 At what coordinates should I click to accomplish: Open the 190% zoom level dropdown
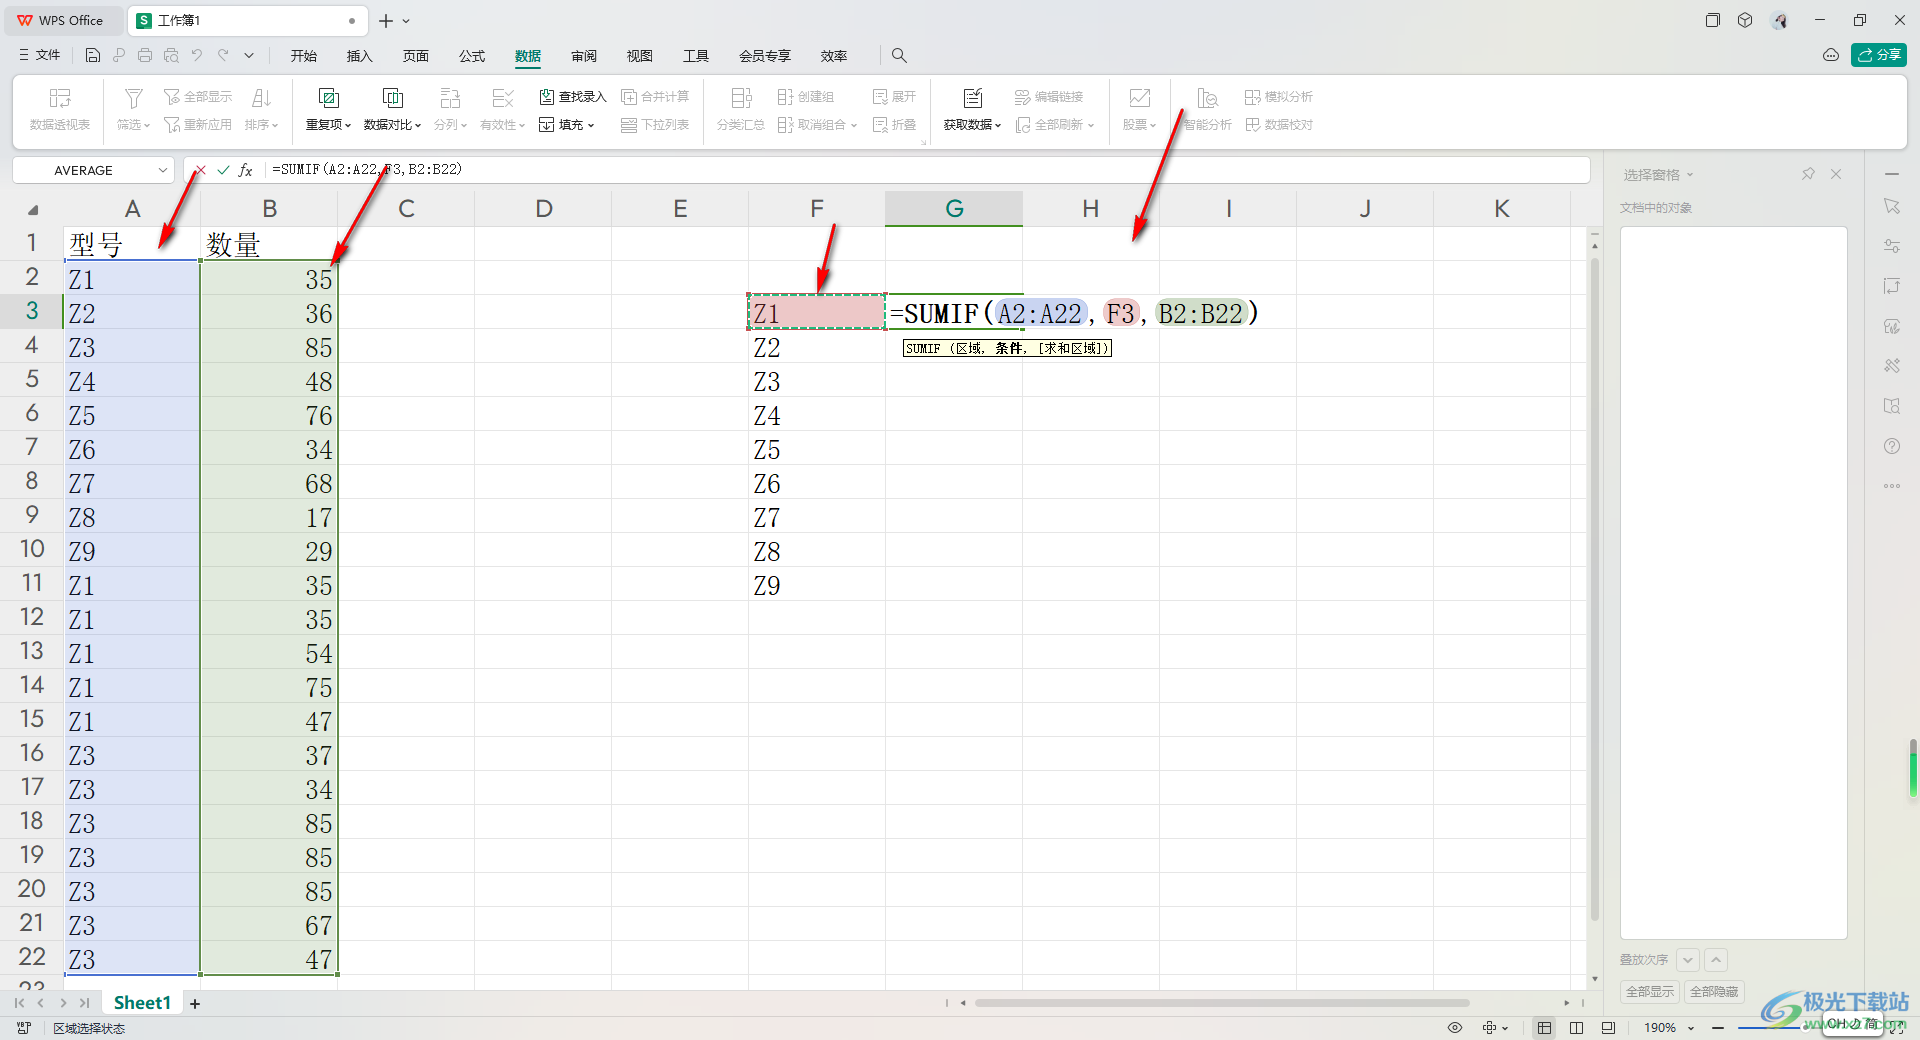tap(1691, 1028)
